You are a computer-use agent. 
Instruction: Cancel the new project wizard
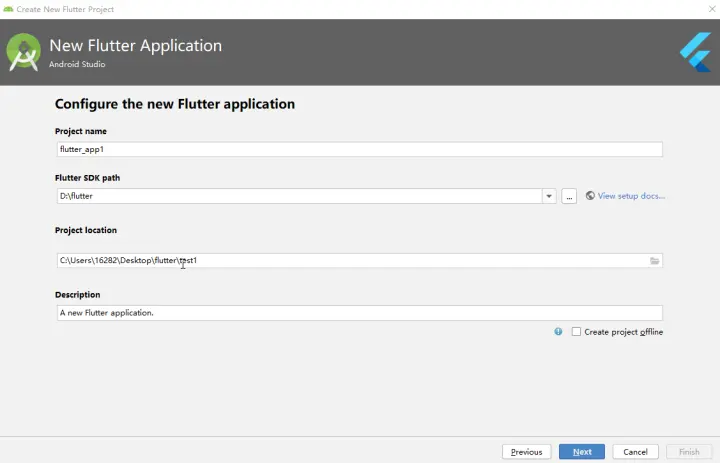tap(636, 452)
